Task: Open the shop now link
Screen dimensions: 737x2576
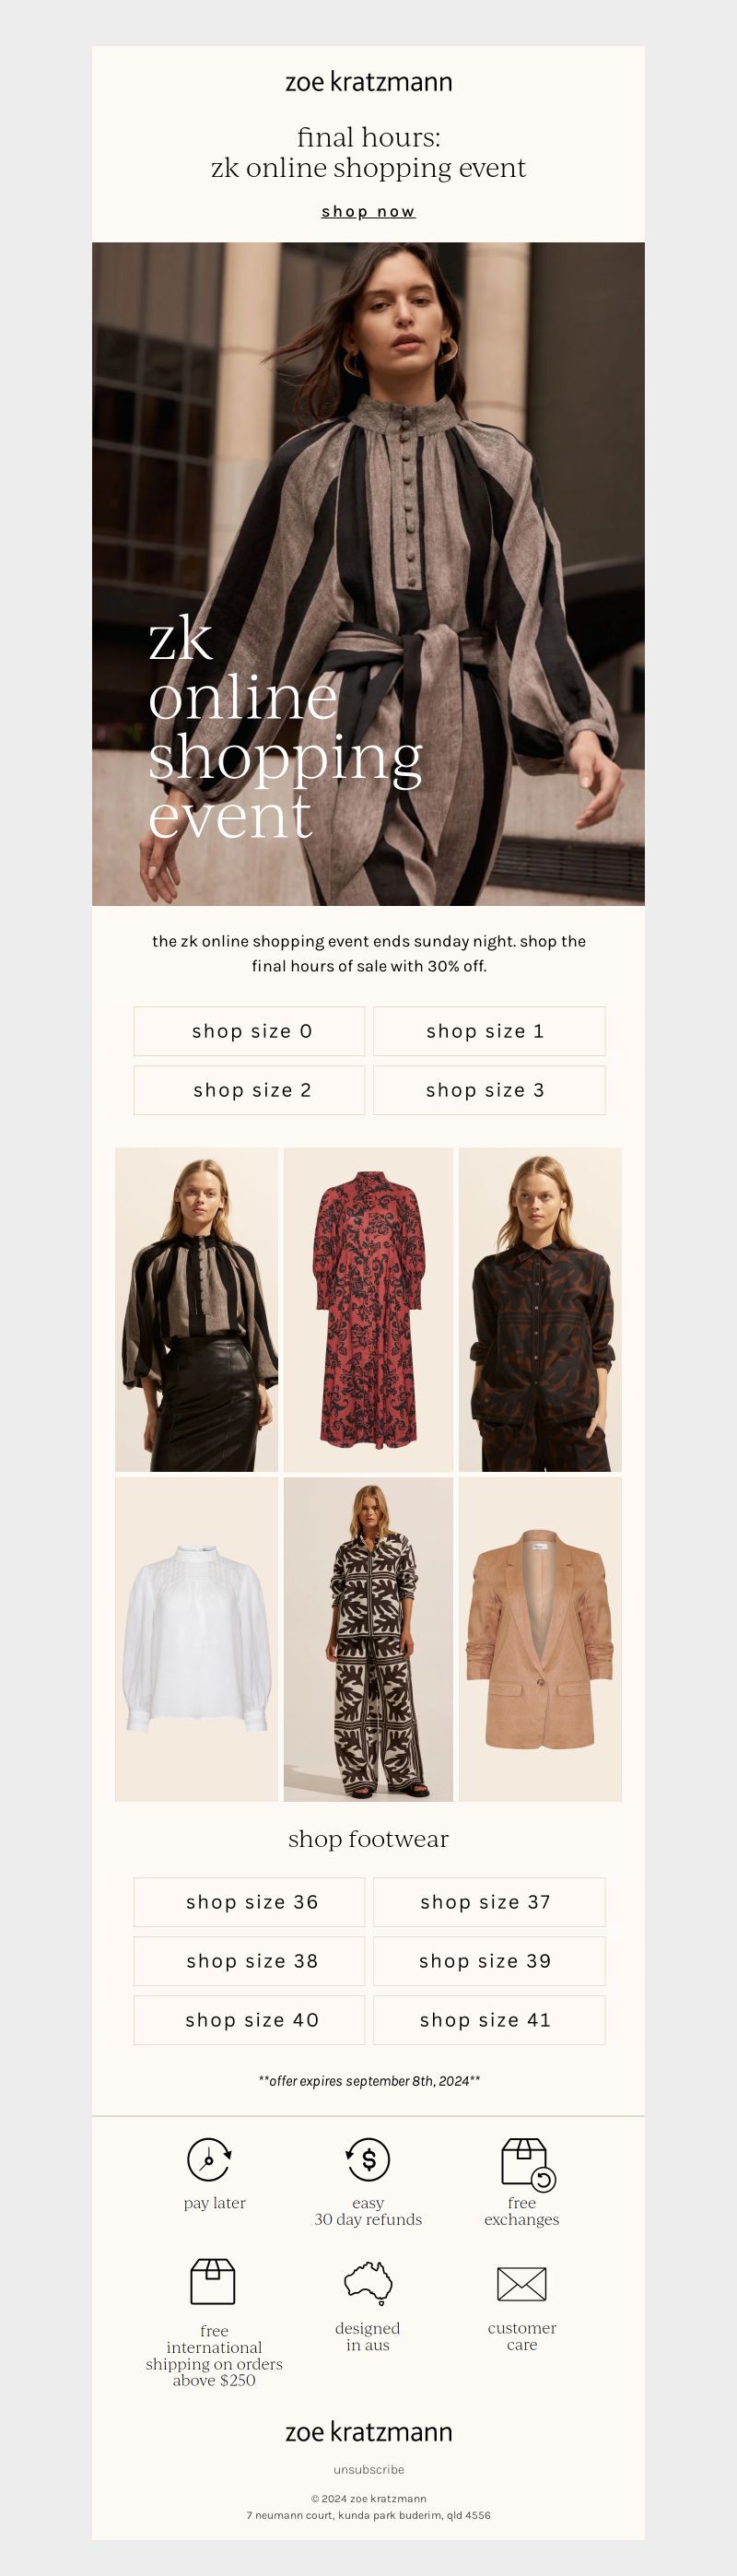Action: pyautogui.click(x=368, y=212)
